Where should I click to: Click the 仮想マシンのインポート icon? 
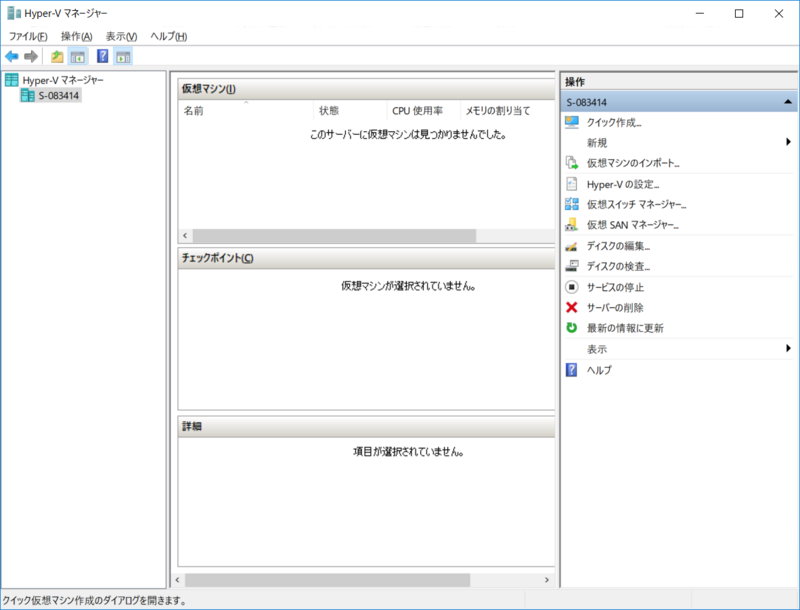(x=572, y=163)
